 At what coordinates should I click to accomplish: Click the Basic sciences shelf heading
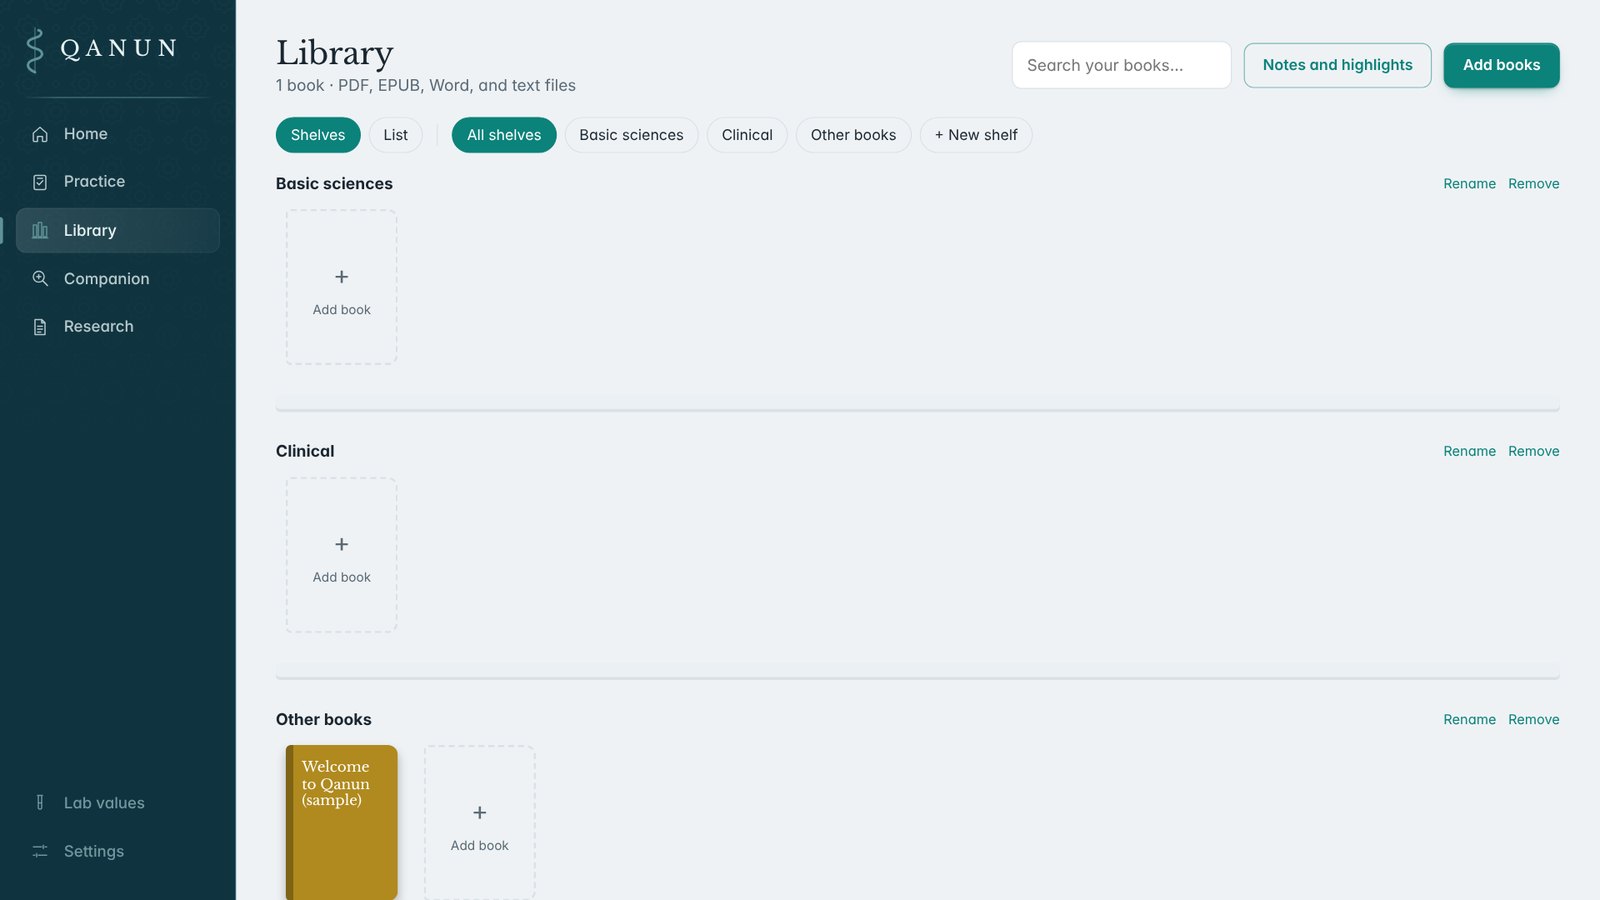[x=334, y=184]
